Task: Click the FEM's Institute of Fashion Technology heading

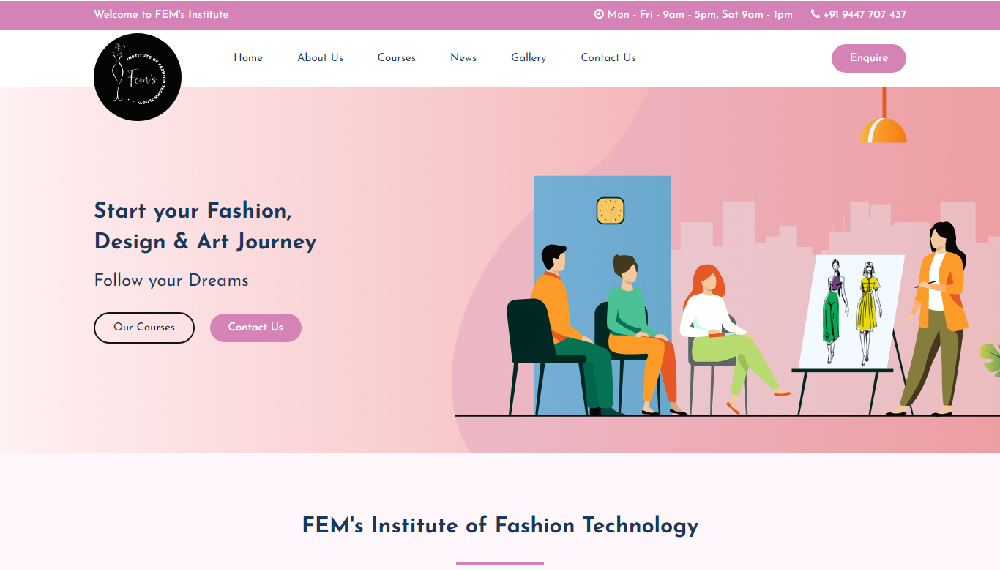Action: point(500,525)
